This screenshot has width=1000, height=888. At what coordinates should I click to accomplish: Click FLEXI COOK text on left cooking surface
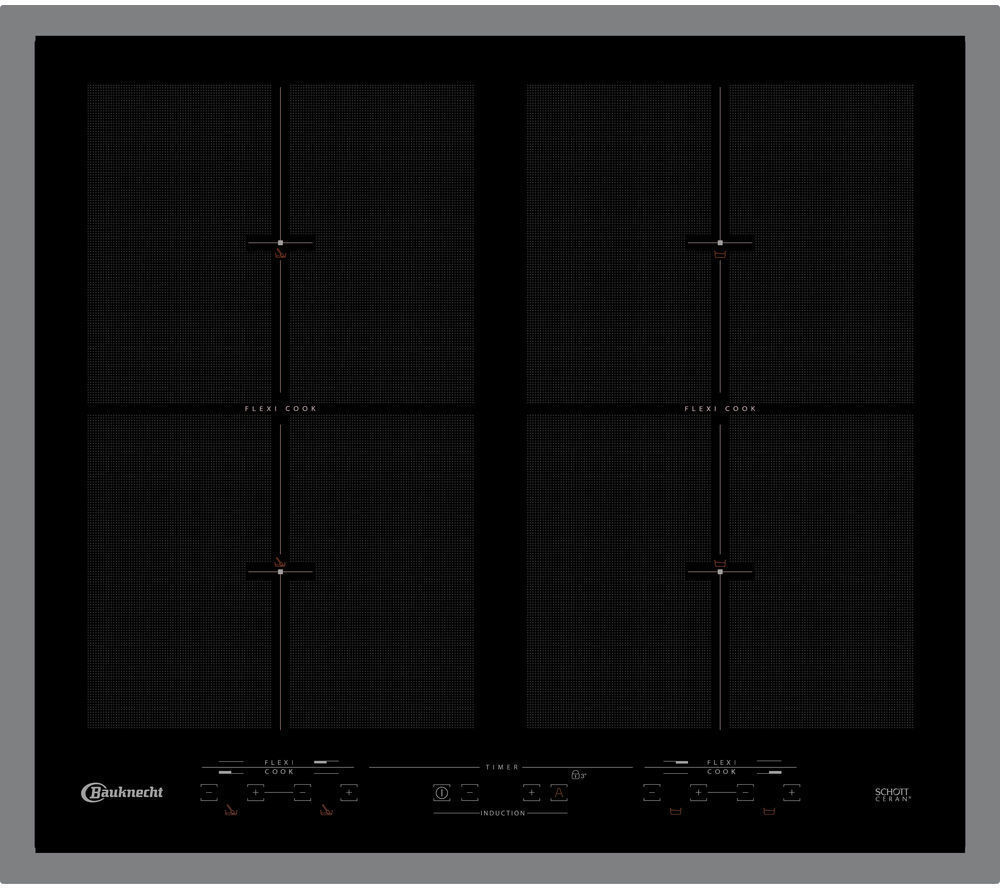(281, 408)
